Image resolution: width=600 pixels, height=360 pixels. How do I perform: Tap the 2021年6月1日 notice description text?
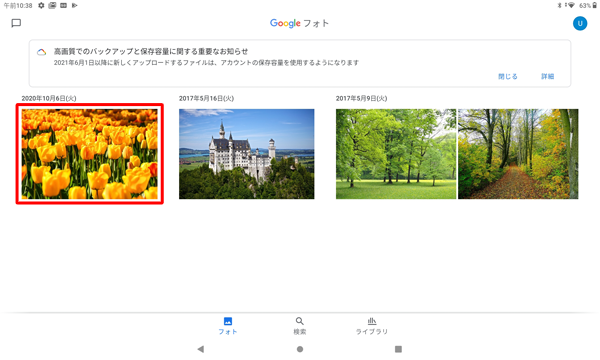coord(206,63)
